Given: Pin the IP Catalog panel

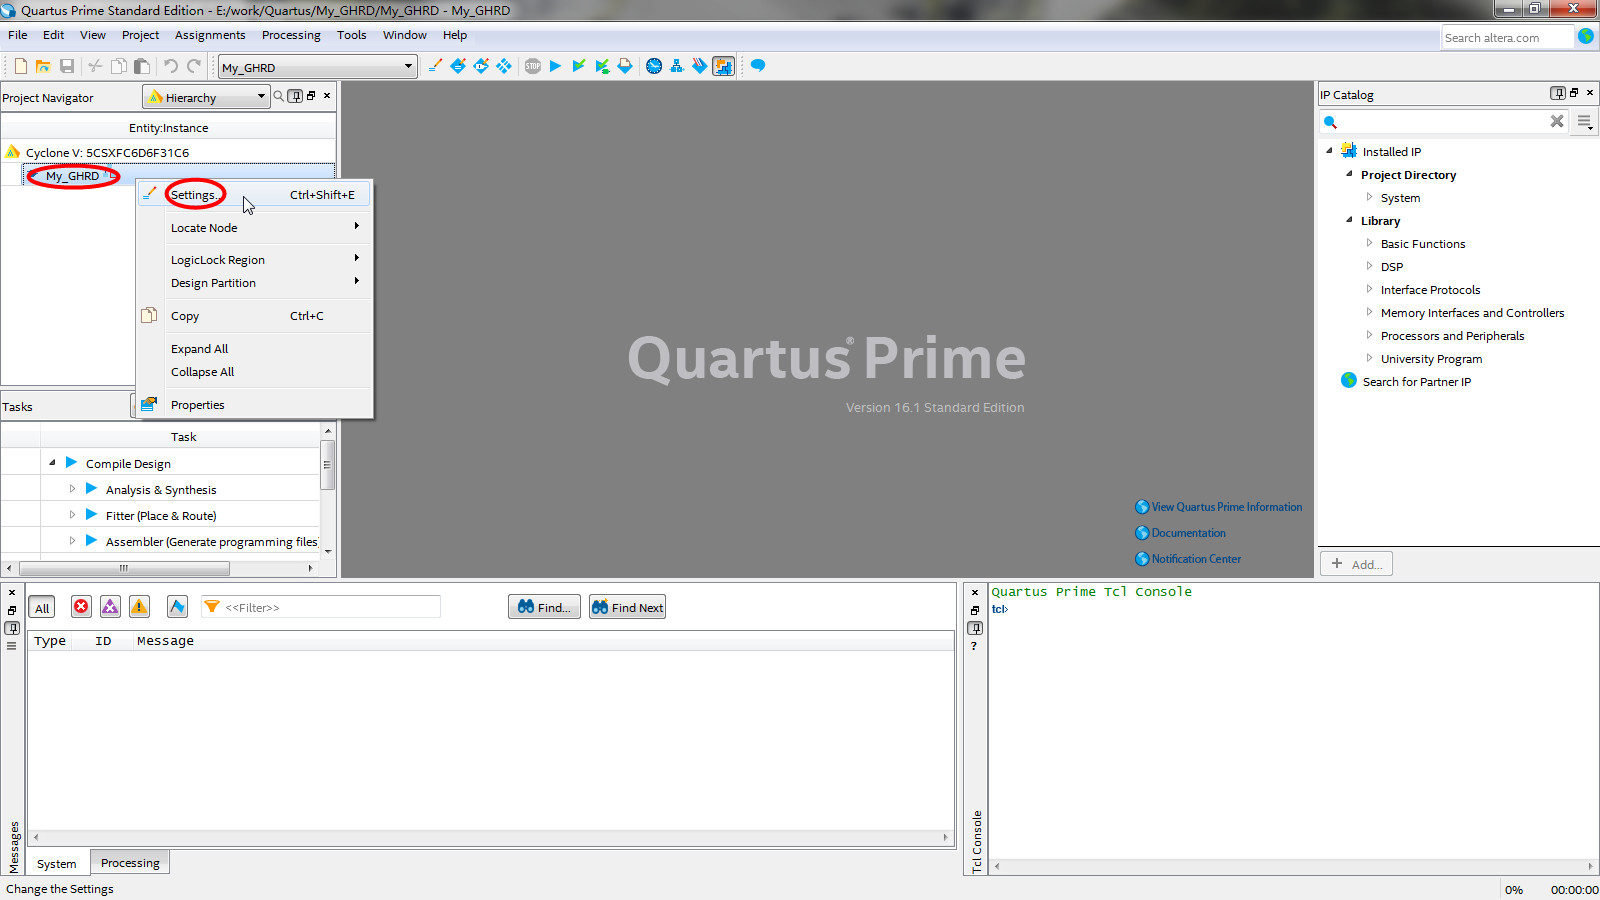Looking at the screenshot, I should coord(1558,93).
